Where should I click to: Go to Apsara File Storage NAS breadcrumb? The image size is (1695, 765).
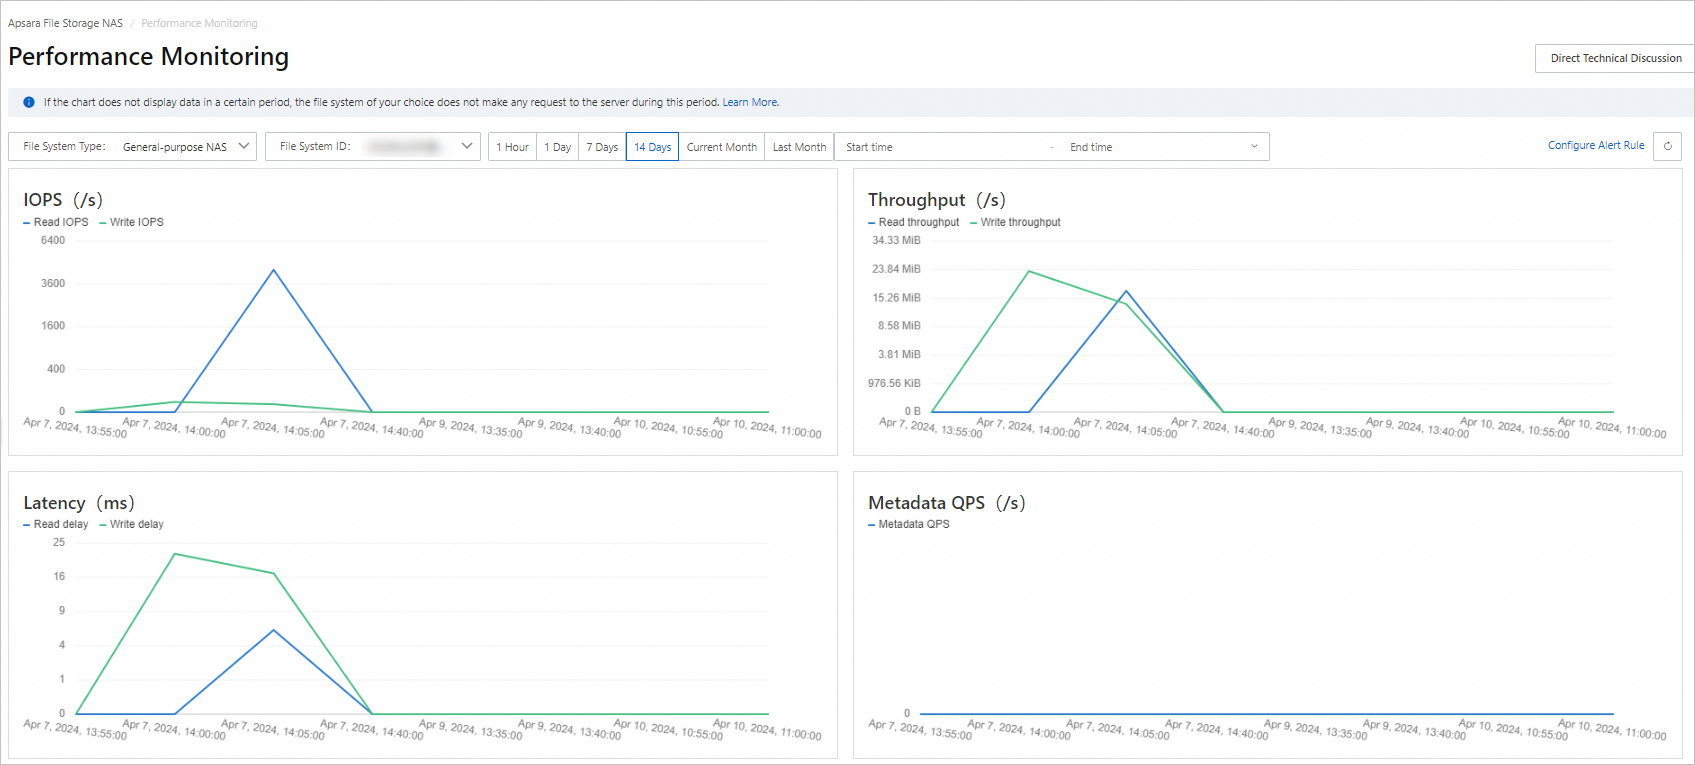pos(65,23)
